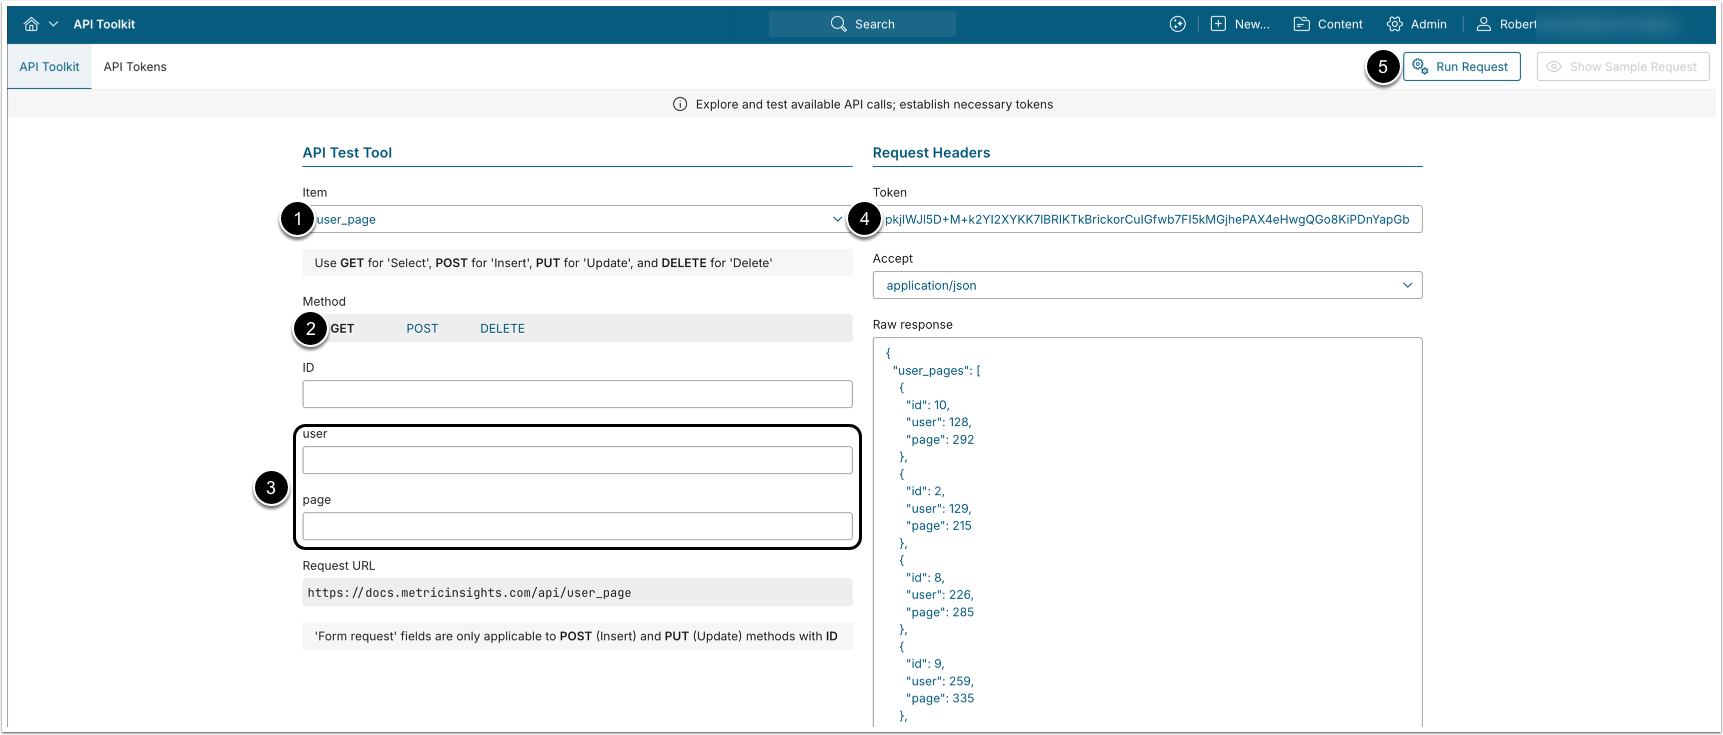Open the Robert user menu
Viewport: 1723px width, 735px height.
coord(1518,24)
